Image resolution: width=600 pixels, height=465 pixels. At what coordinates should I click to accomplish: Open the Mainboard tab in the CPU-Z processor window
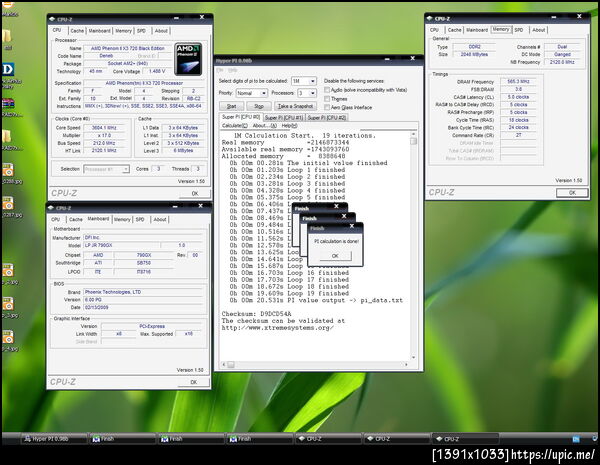coord(99,31)
